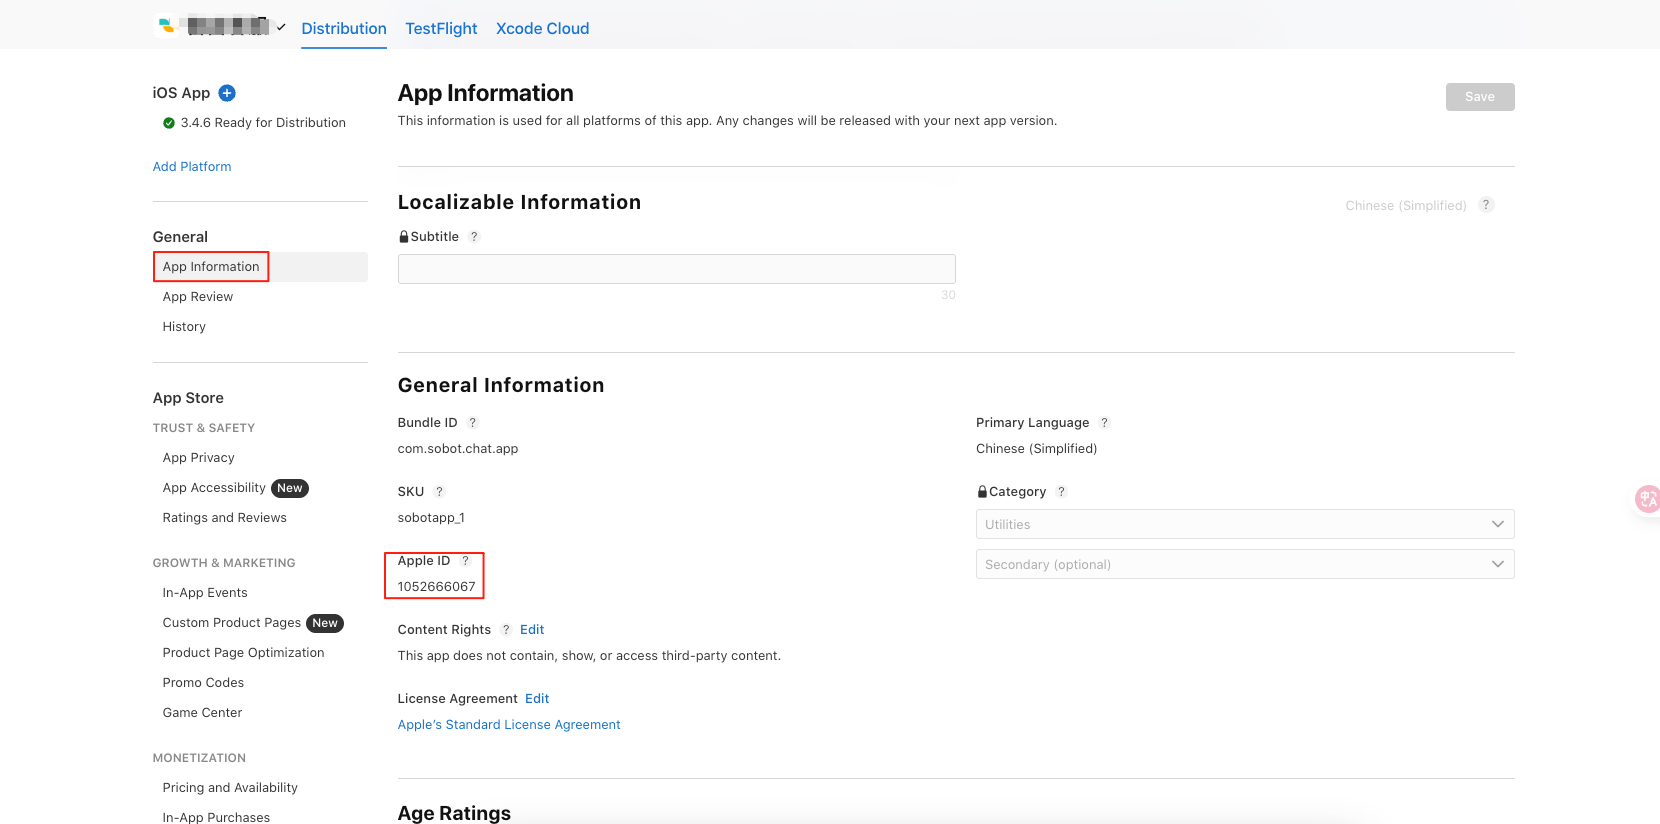Click the help icon beside Primary Language
The image size is (1660, 824).
pyautogui.click(x=1104, y=423)
